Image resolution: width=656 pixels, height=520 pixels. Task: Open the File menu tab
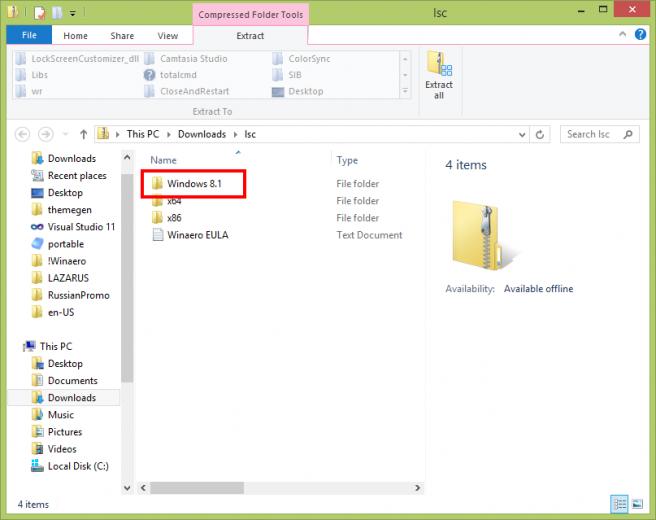29,35
